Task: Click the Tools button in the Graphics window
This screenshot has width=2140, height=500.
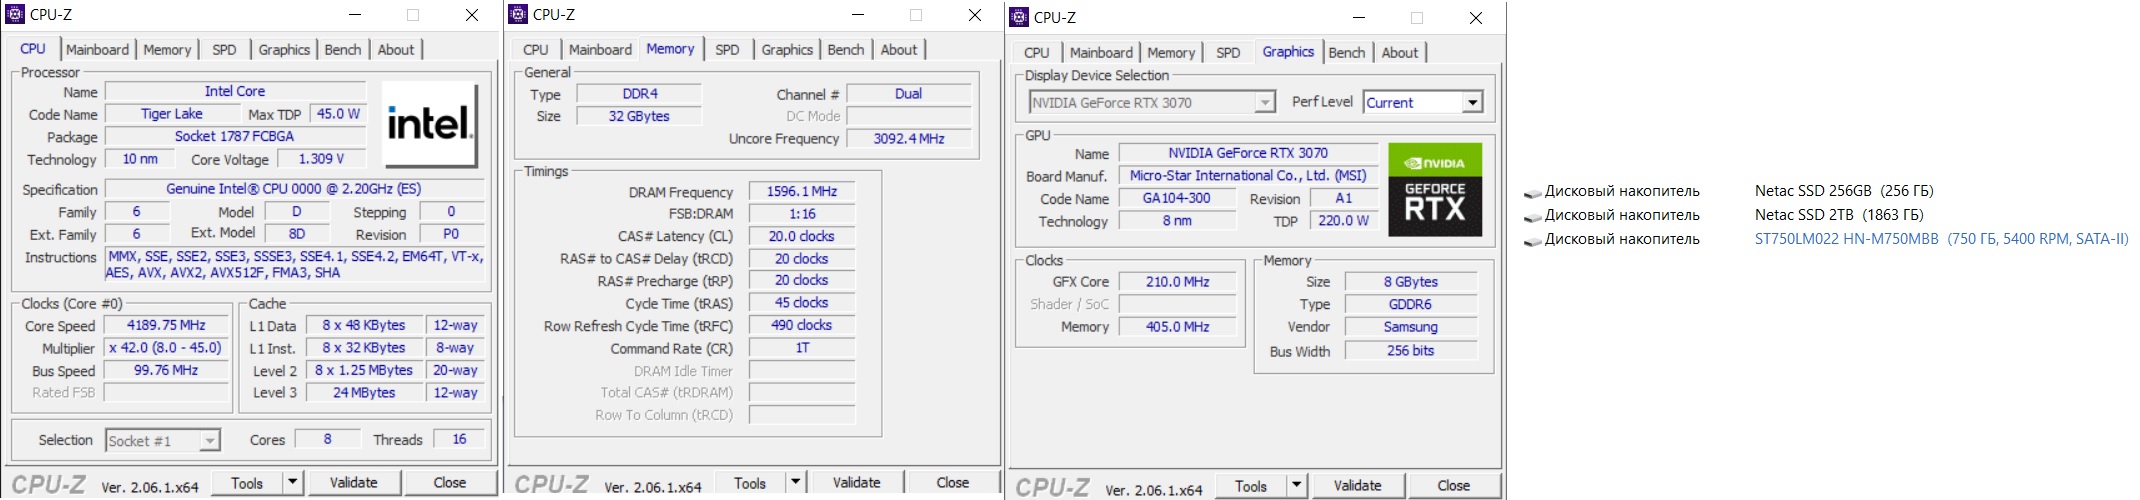Action: coord(1251,486)
